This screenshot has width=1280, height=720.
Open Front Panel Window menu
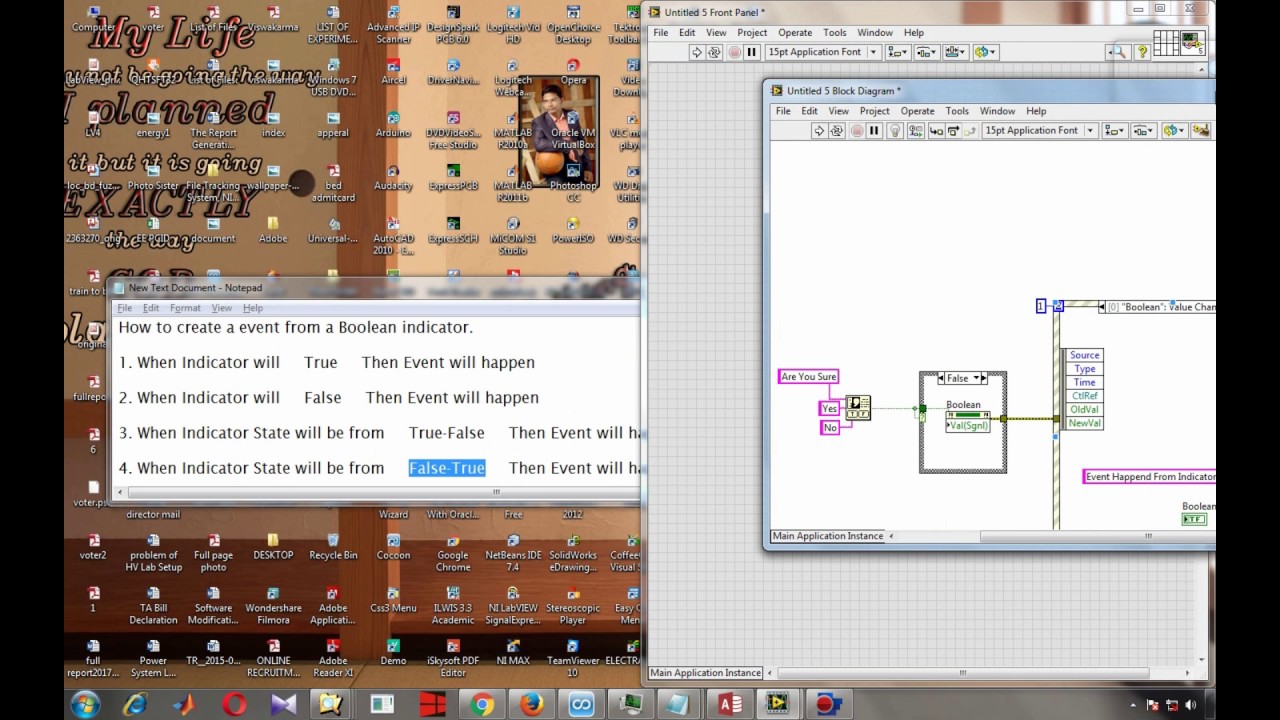[x=875, y=33]
